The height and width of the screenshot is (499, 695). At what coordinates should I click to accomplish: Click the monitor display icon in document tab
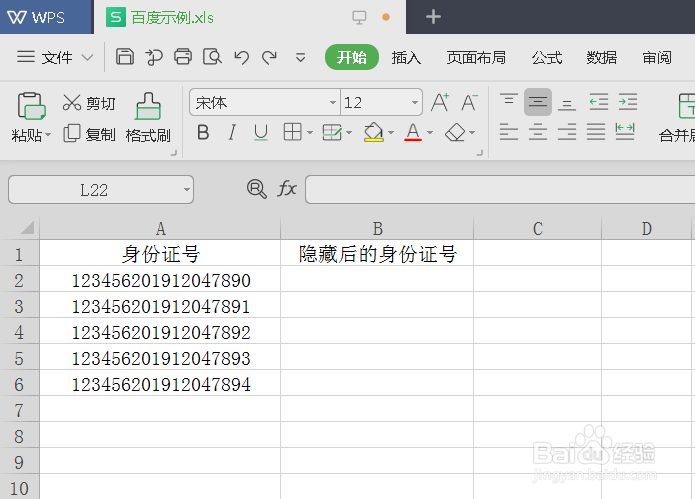click(x=359, y=17)
